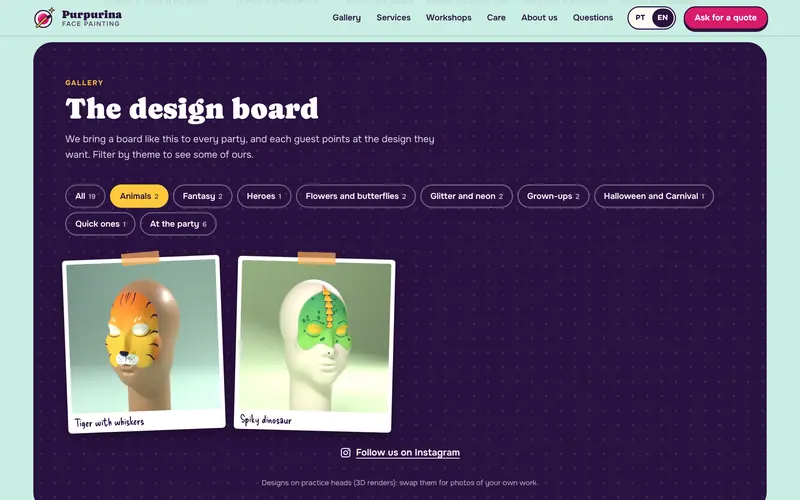
Task: Click the Ask for a quote button
Action: (726, 18)
